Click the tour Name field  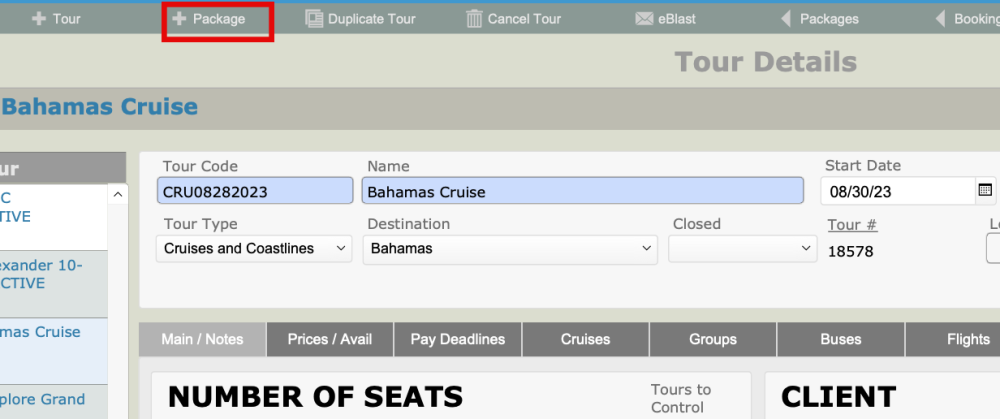[x=582, y=191]
